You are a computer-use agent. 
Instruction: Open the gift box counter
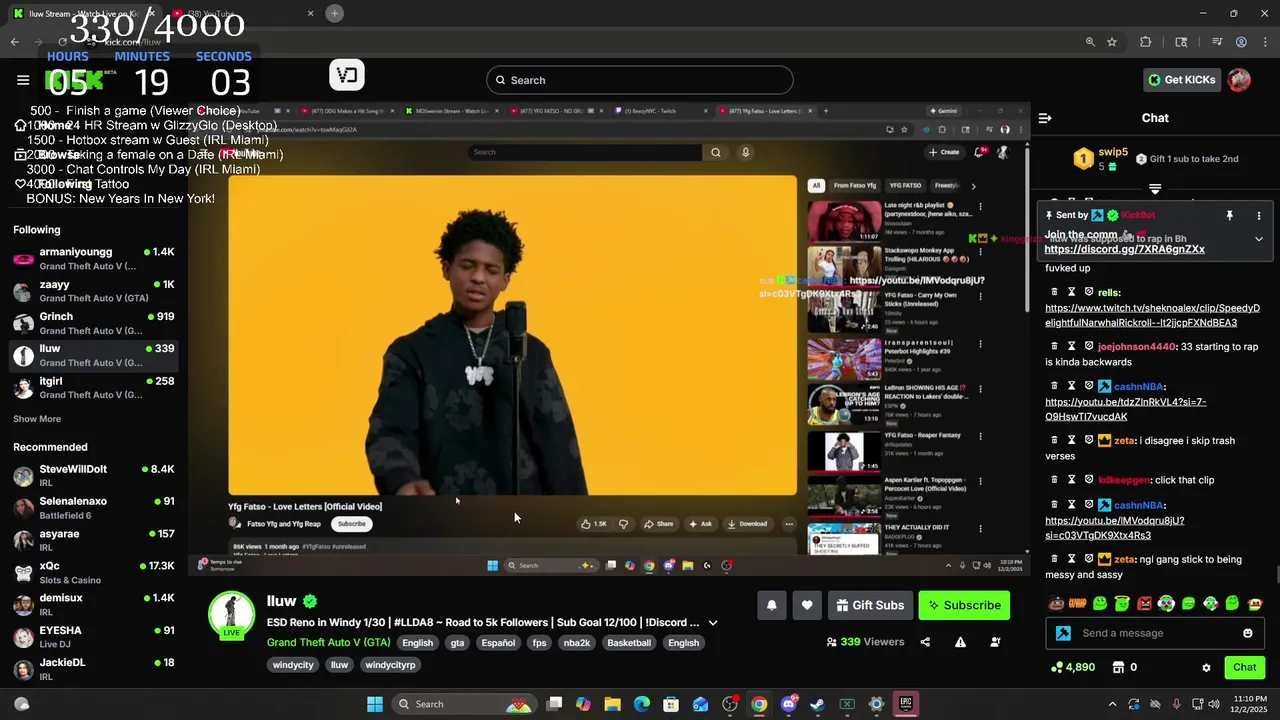point(1125,667)
